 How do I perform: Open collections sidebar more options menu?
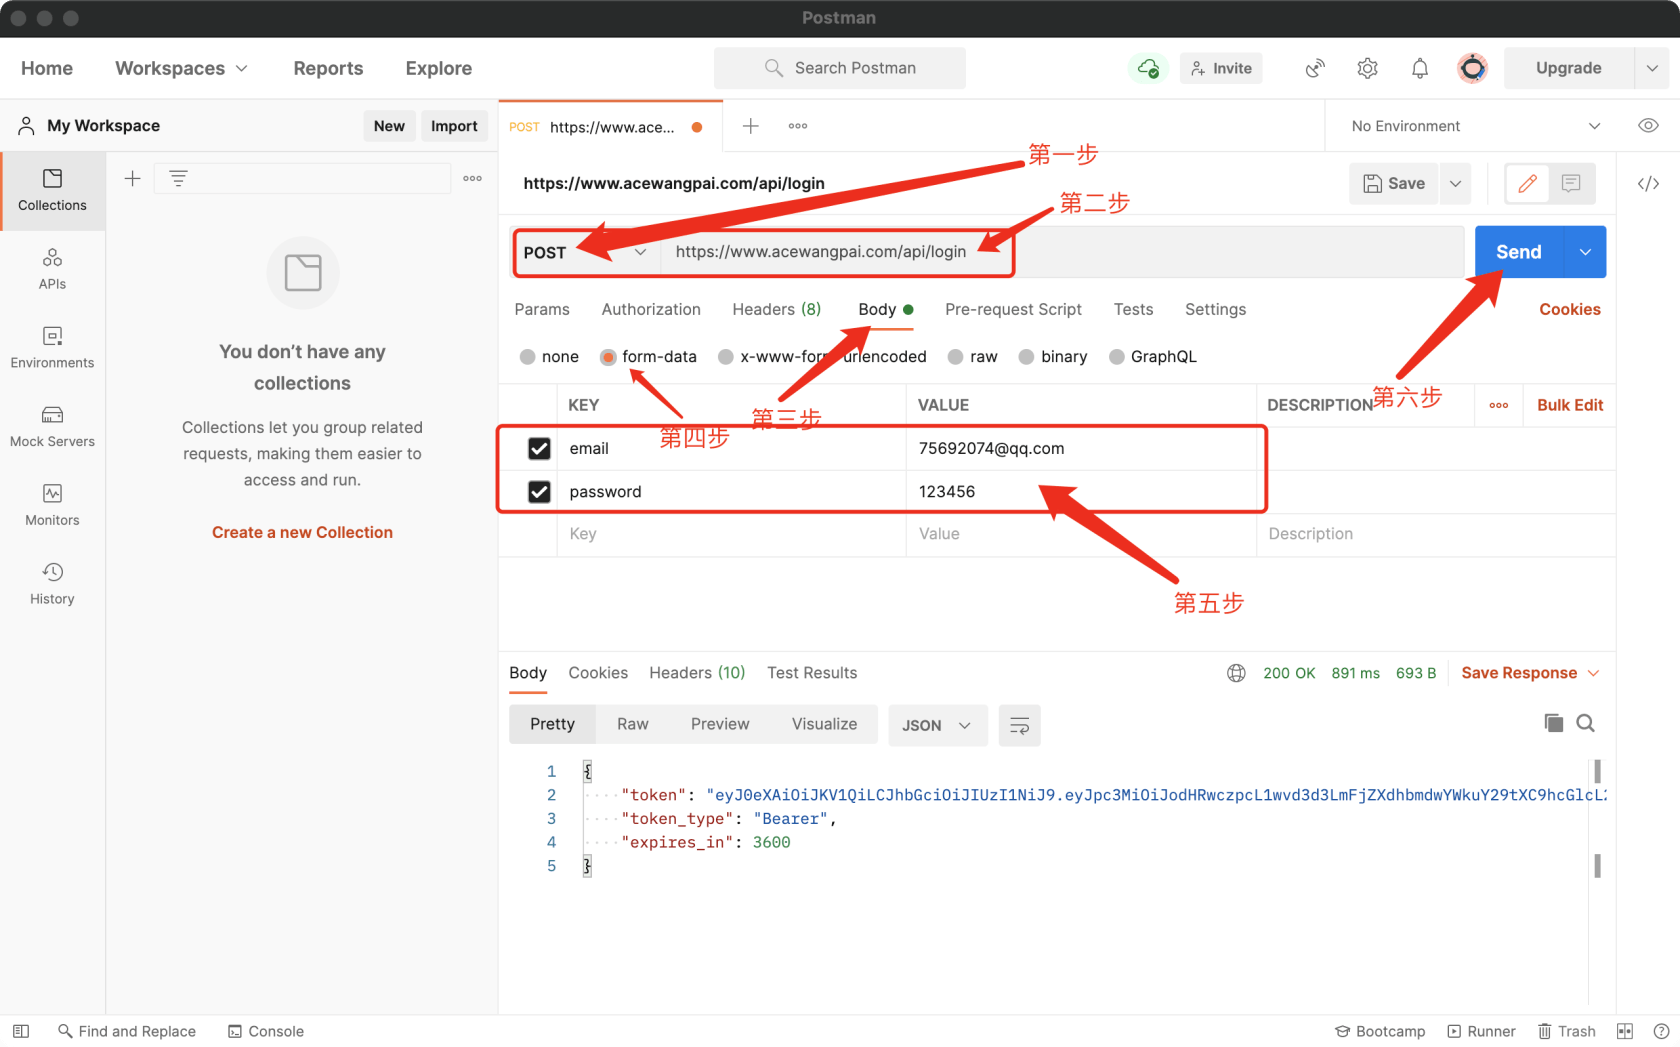click(x=472, y=178)
